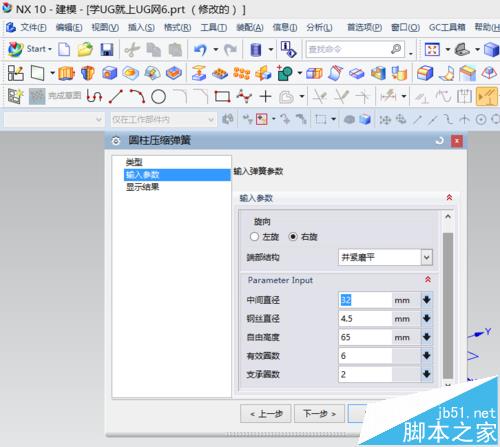This screenshot has height=447, width=500.
Task: Close the 圆柱压缩弹簧 dialog
Action: [457, 141]
